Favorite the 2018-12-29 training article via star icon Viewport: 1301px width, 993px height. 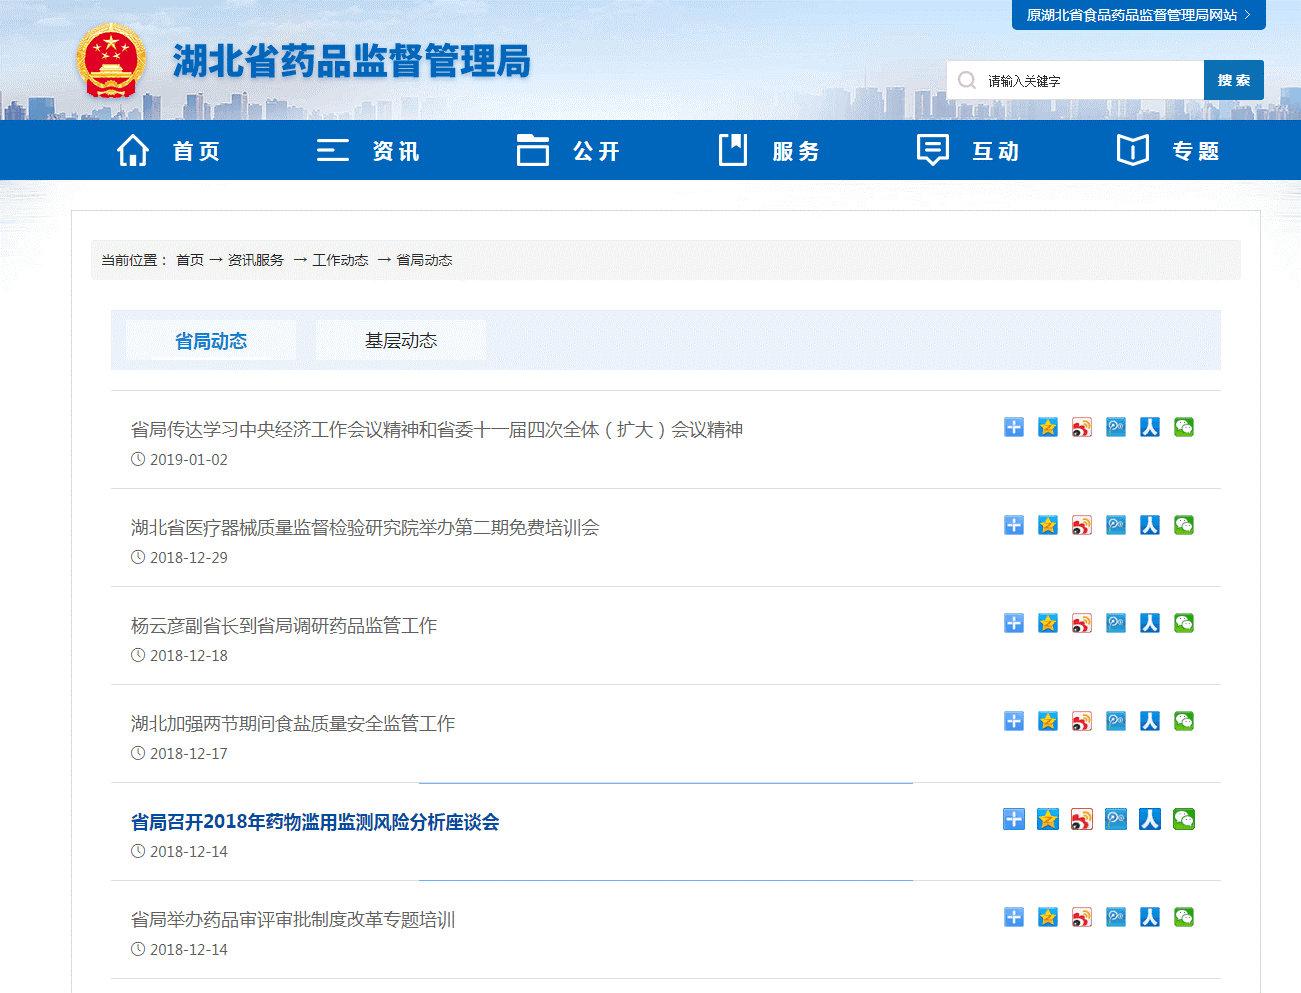pyautogui.click(x=1047, y=525)
